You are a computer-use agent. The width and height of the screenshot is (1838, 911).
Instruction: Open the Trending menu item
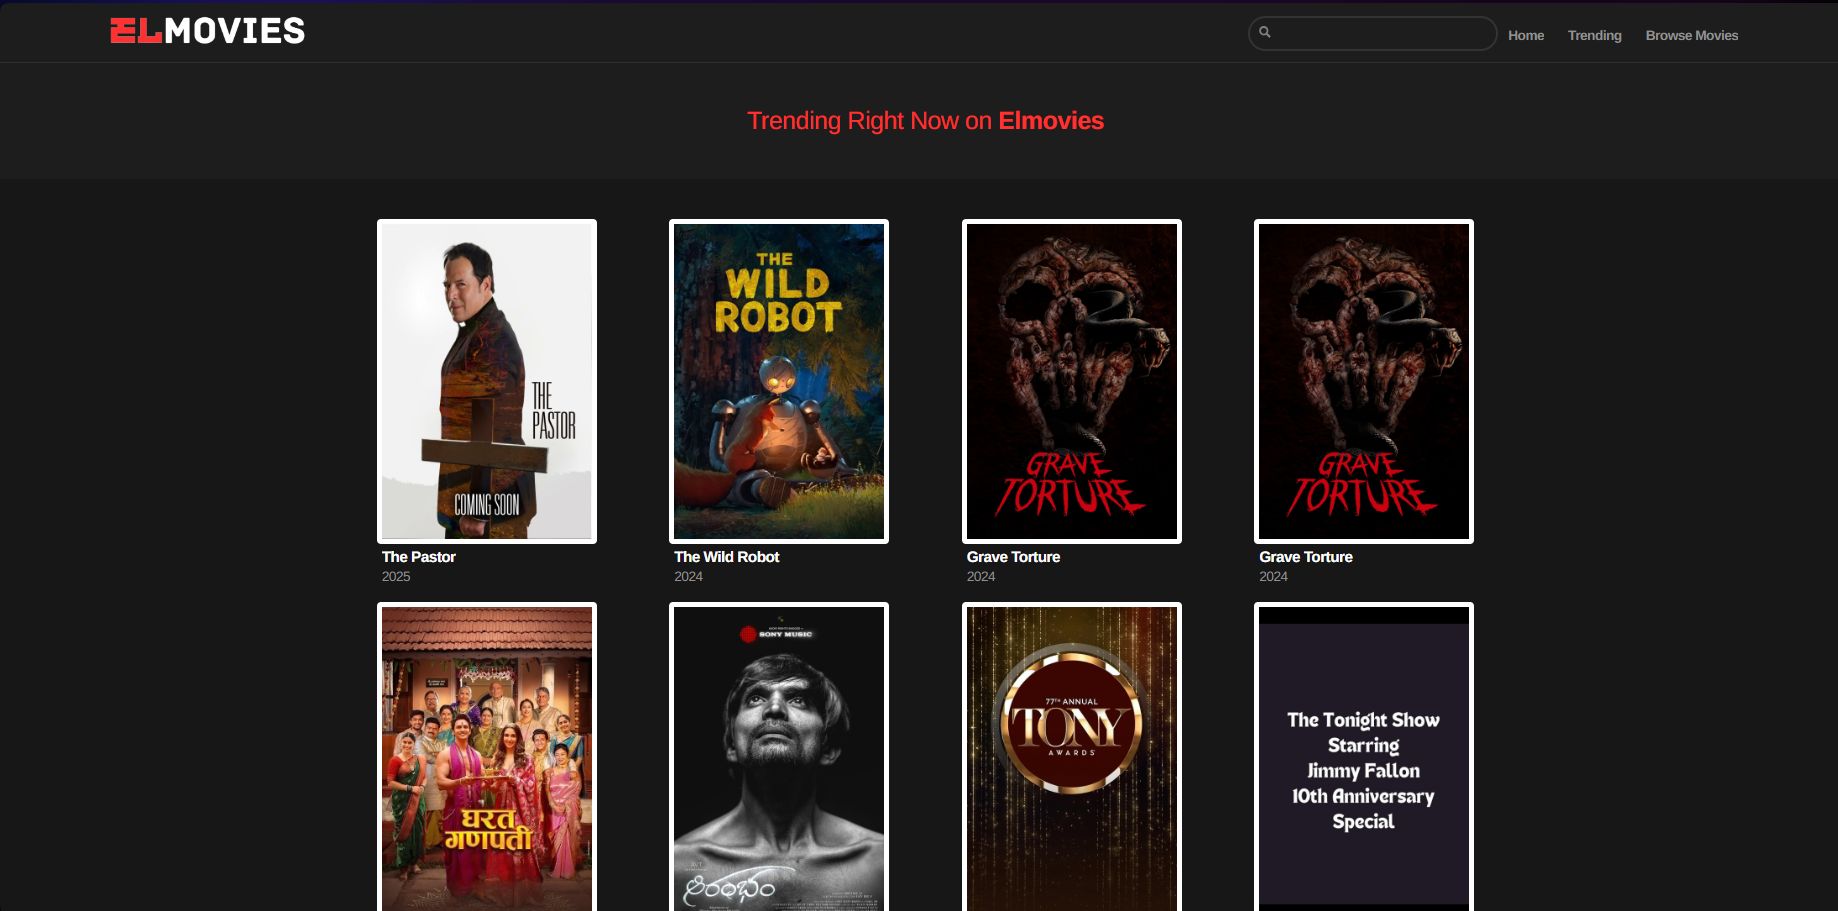[x=1595, y=35]
